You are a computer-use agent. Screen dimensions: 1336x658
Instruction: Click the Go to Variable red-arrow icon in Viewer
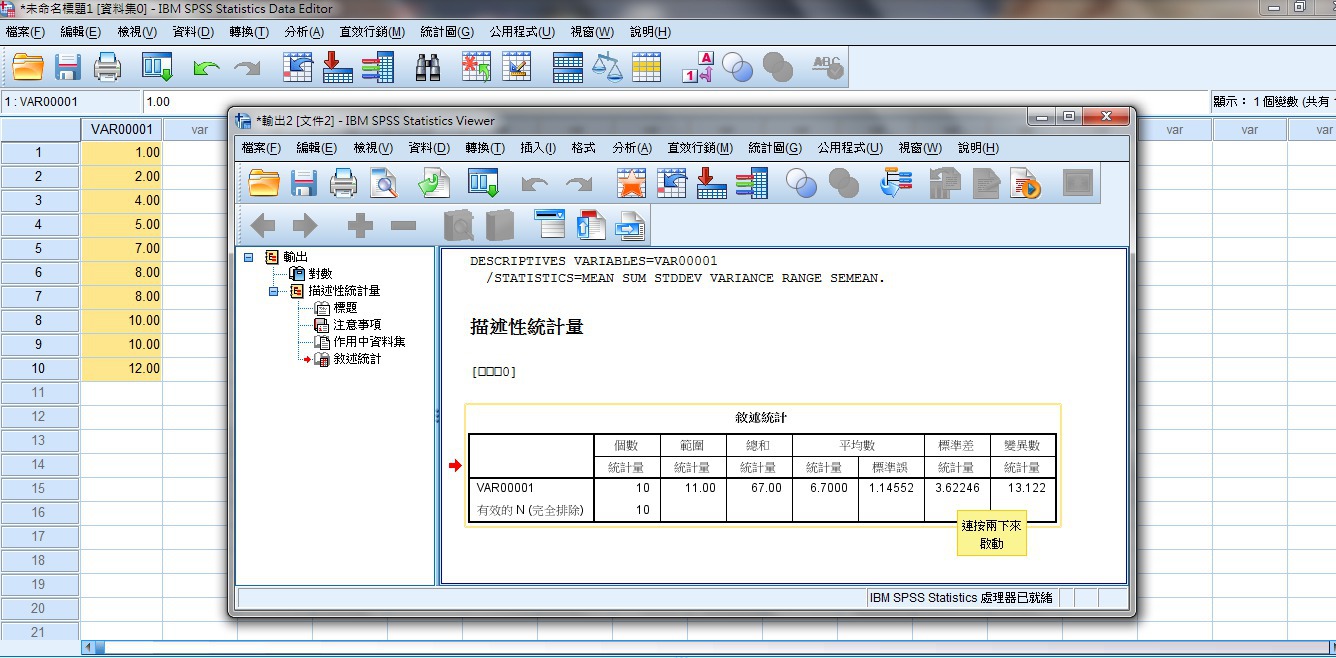[x=711, y=183]
